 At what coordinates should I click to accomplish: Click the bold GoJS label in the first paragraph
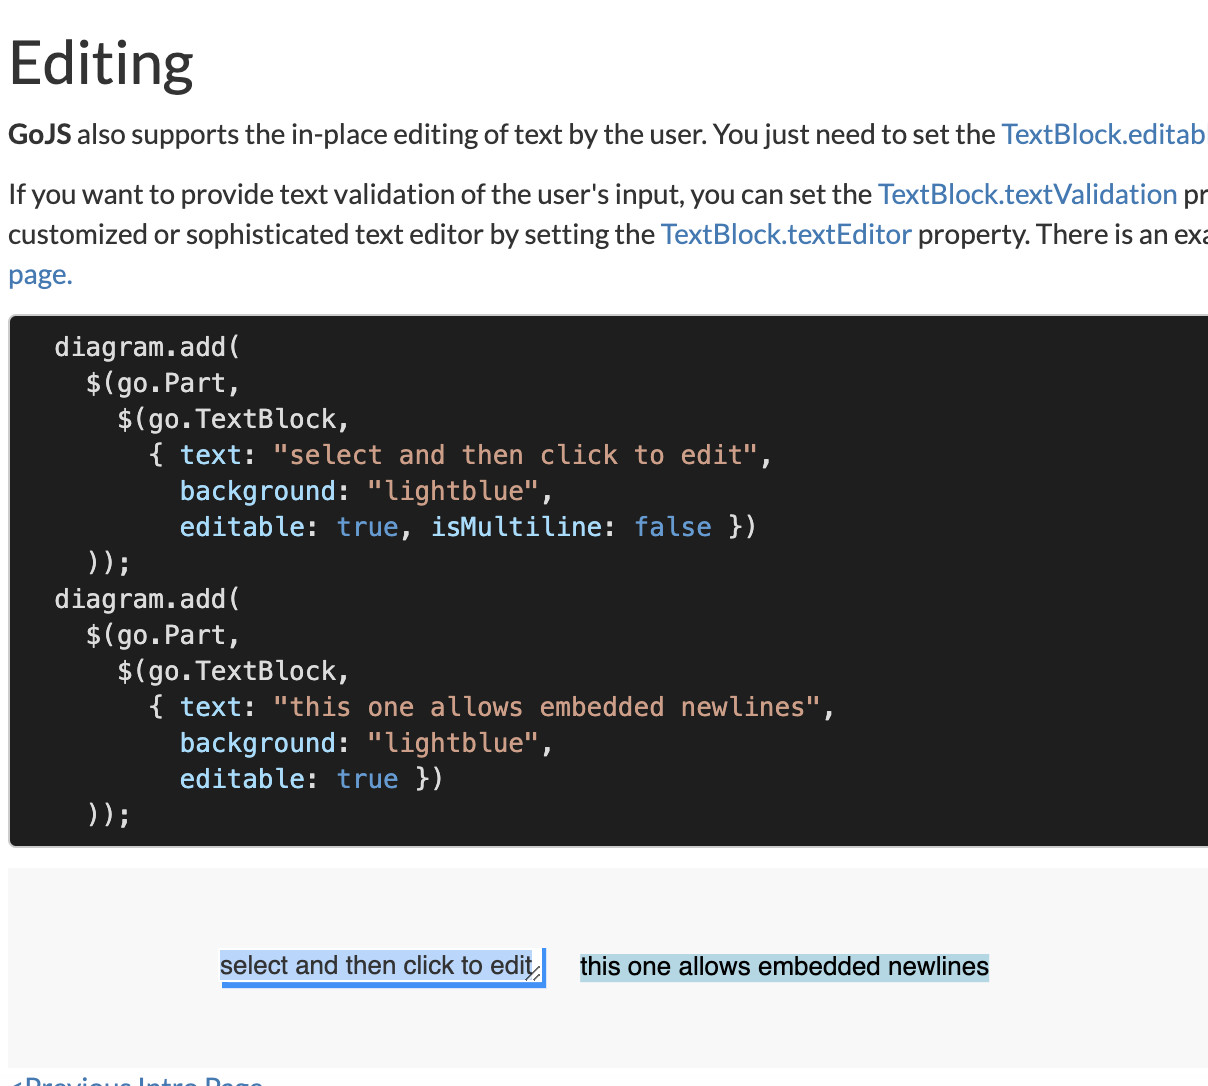click(38, 134)
